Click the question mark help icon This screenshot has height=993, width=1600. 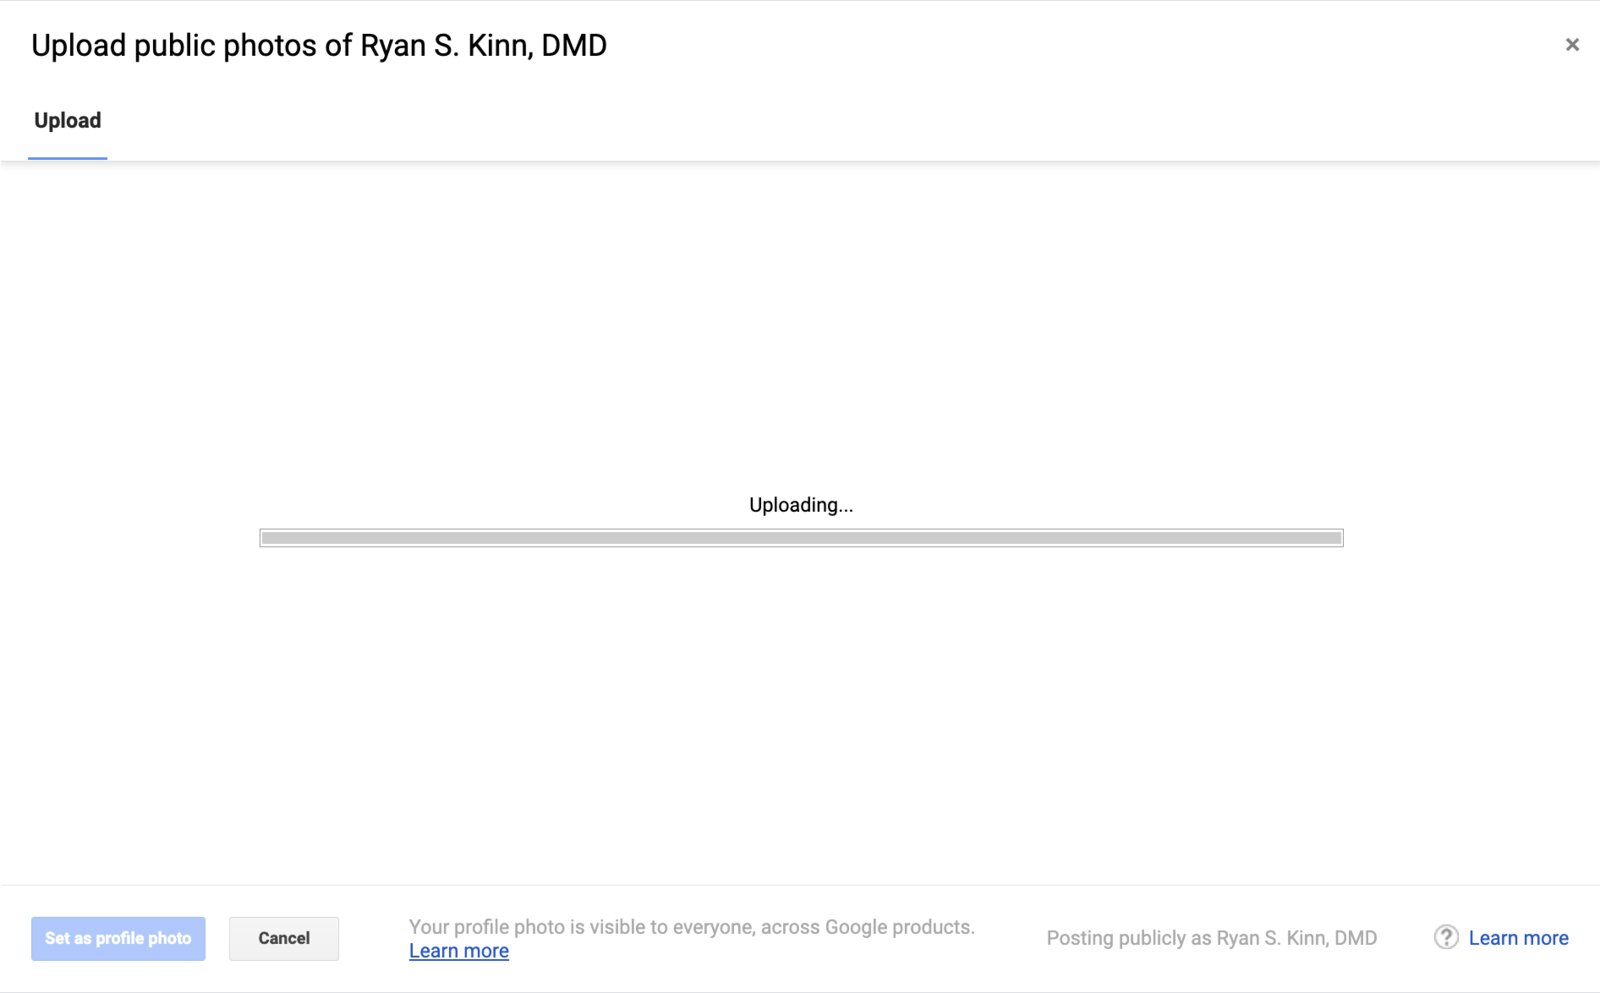[1446, 937]
